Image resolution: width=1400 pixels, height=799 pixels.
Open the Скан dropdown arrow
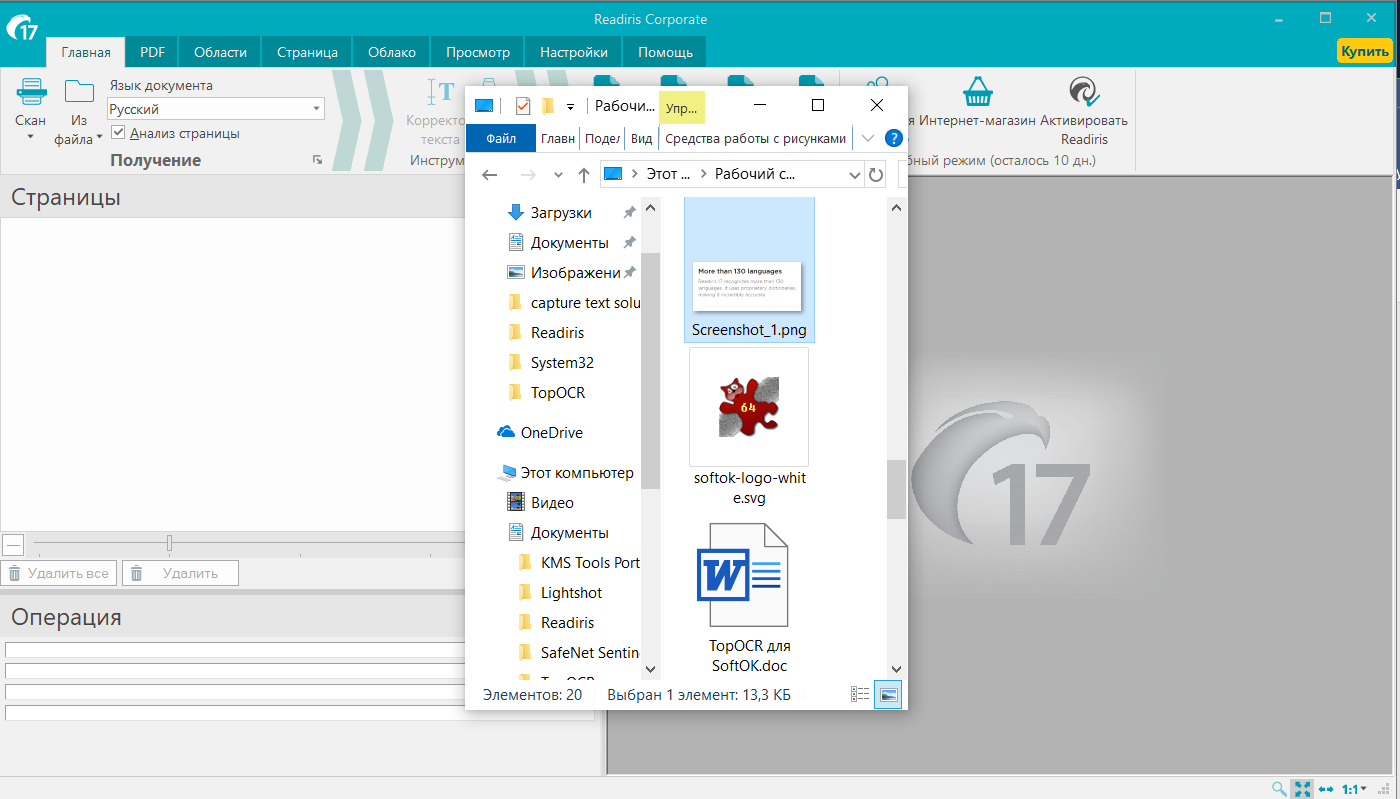coord(31,138)
